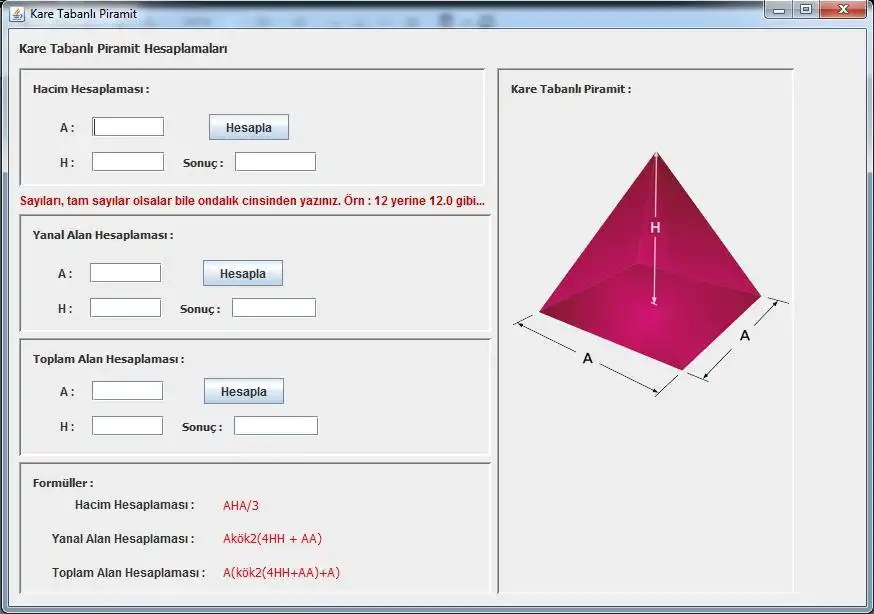Image resolution: width=874 pixels, height=614 pixels.
Task: Click the Toplam Alan Hesaplaması : section title
Action: [x=108, y=359]
